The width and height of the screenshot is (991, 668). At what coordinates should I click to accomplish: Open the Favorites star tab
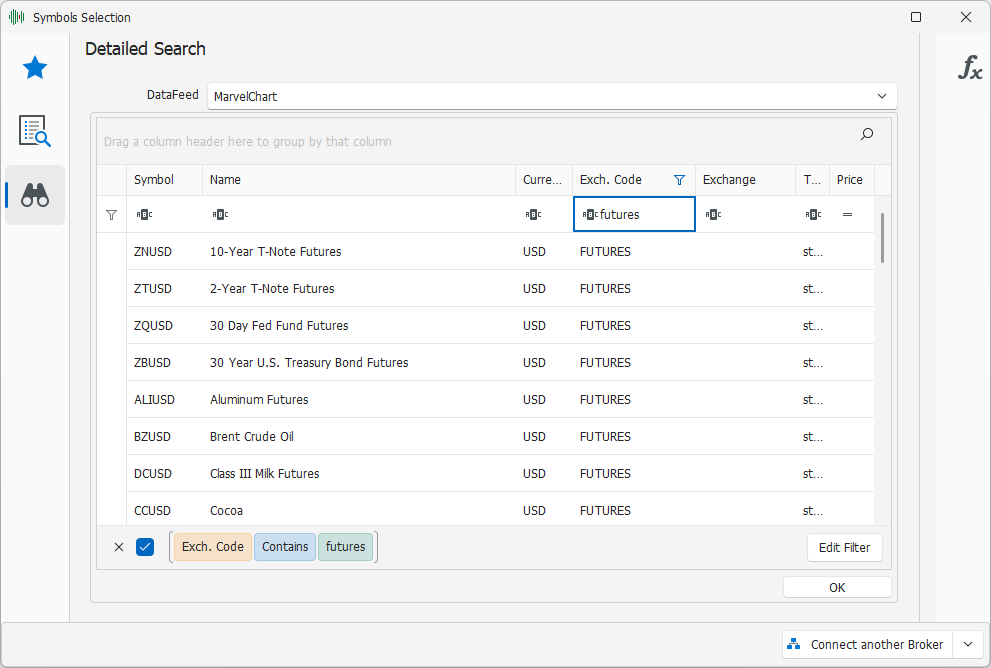coord(35,68)
